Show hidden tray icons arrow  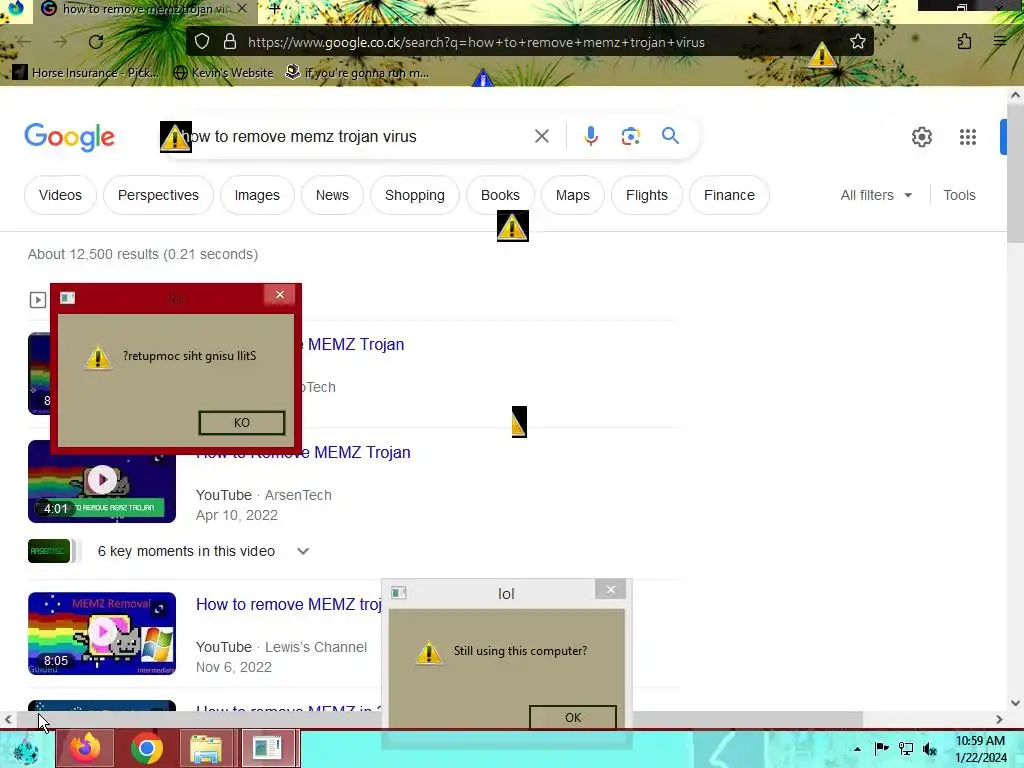tap(857, 749)
